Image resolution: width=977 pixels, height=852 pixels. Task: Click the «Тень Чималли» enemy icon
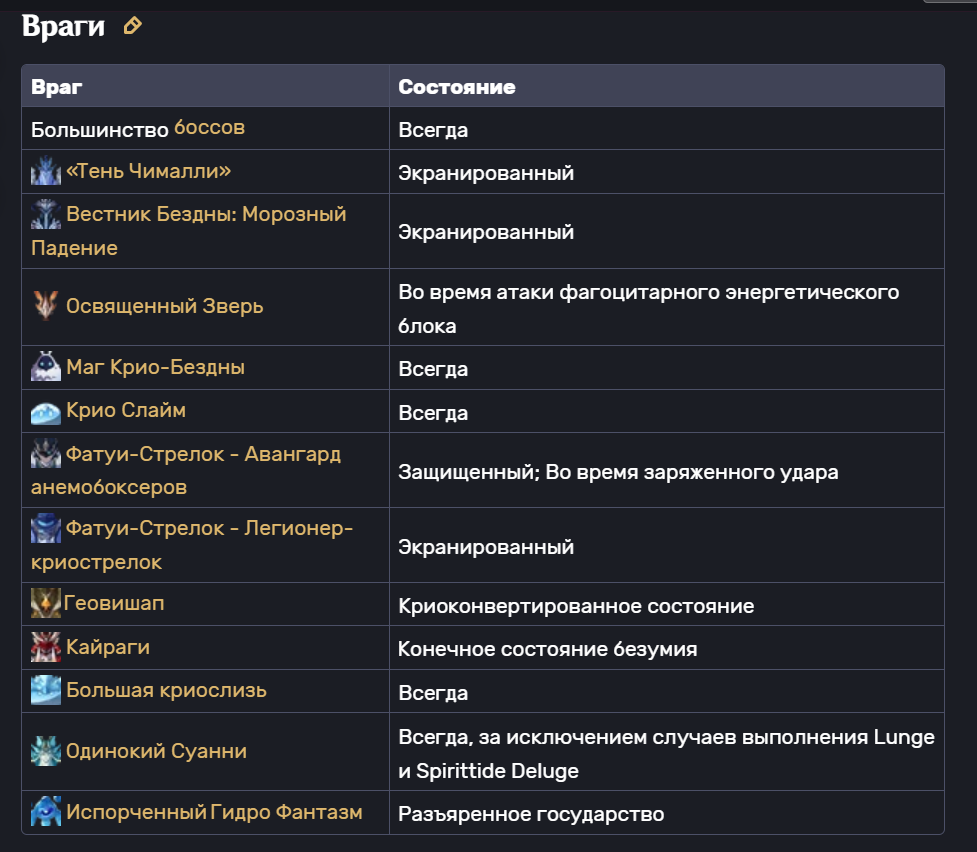coord(46,171)
